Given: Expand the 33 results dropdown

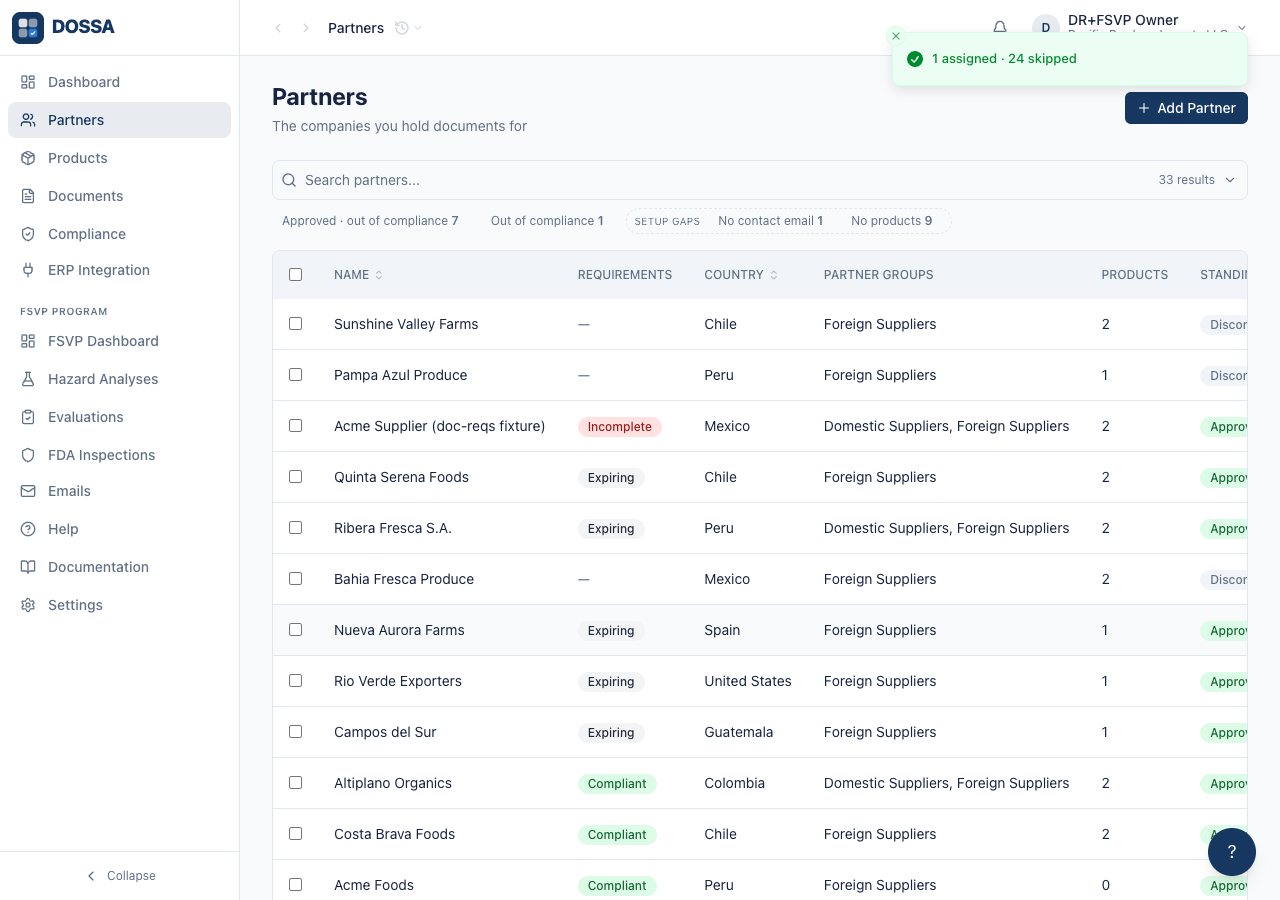Looking at the screenshot, I should click(x=1197, y=180).
